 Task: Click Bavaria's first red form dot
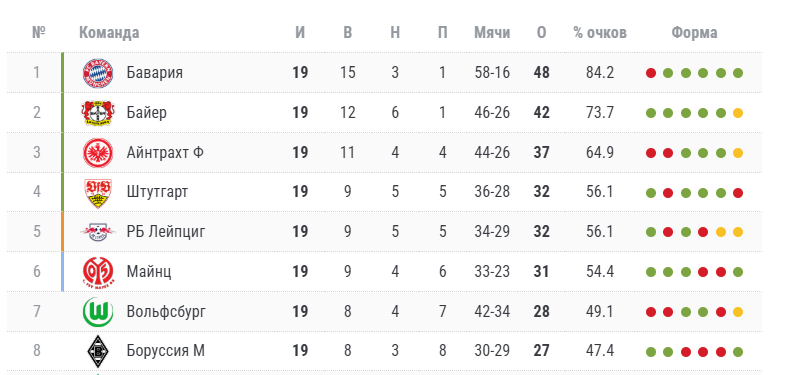(651, 73)
